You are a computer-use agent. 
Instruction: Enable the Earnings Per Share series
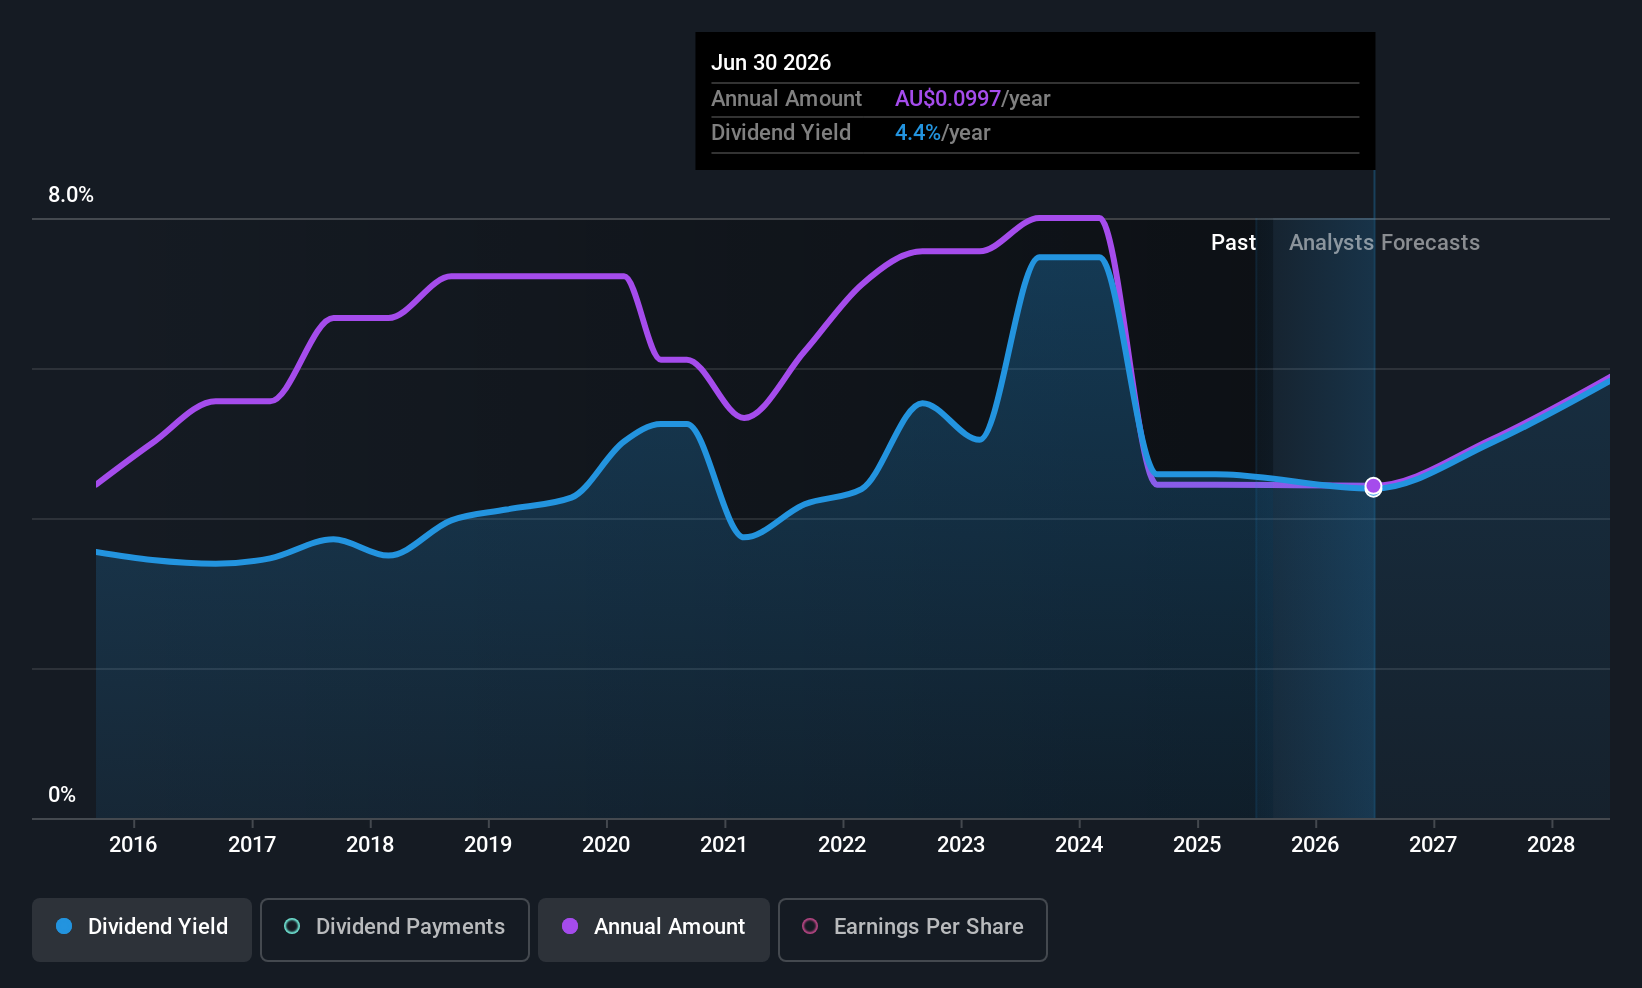912,929
